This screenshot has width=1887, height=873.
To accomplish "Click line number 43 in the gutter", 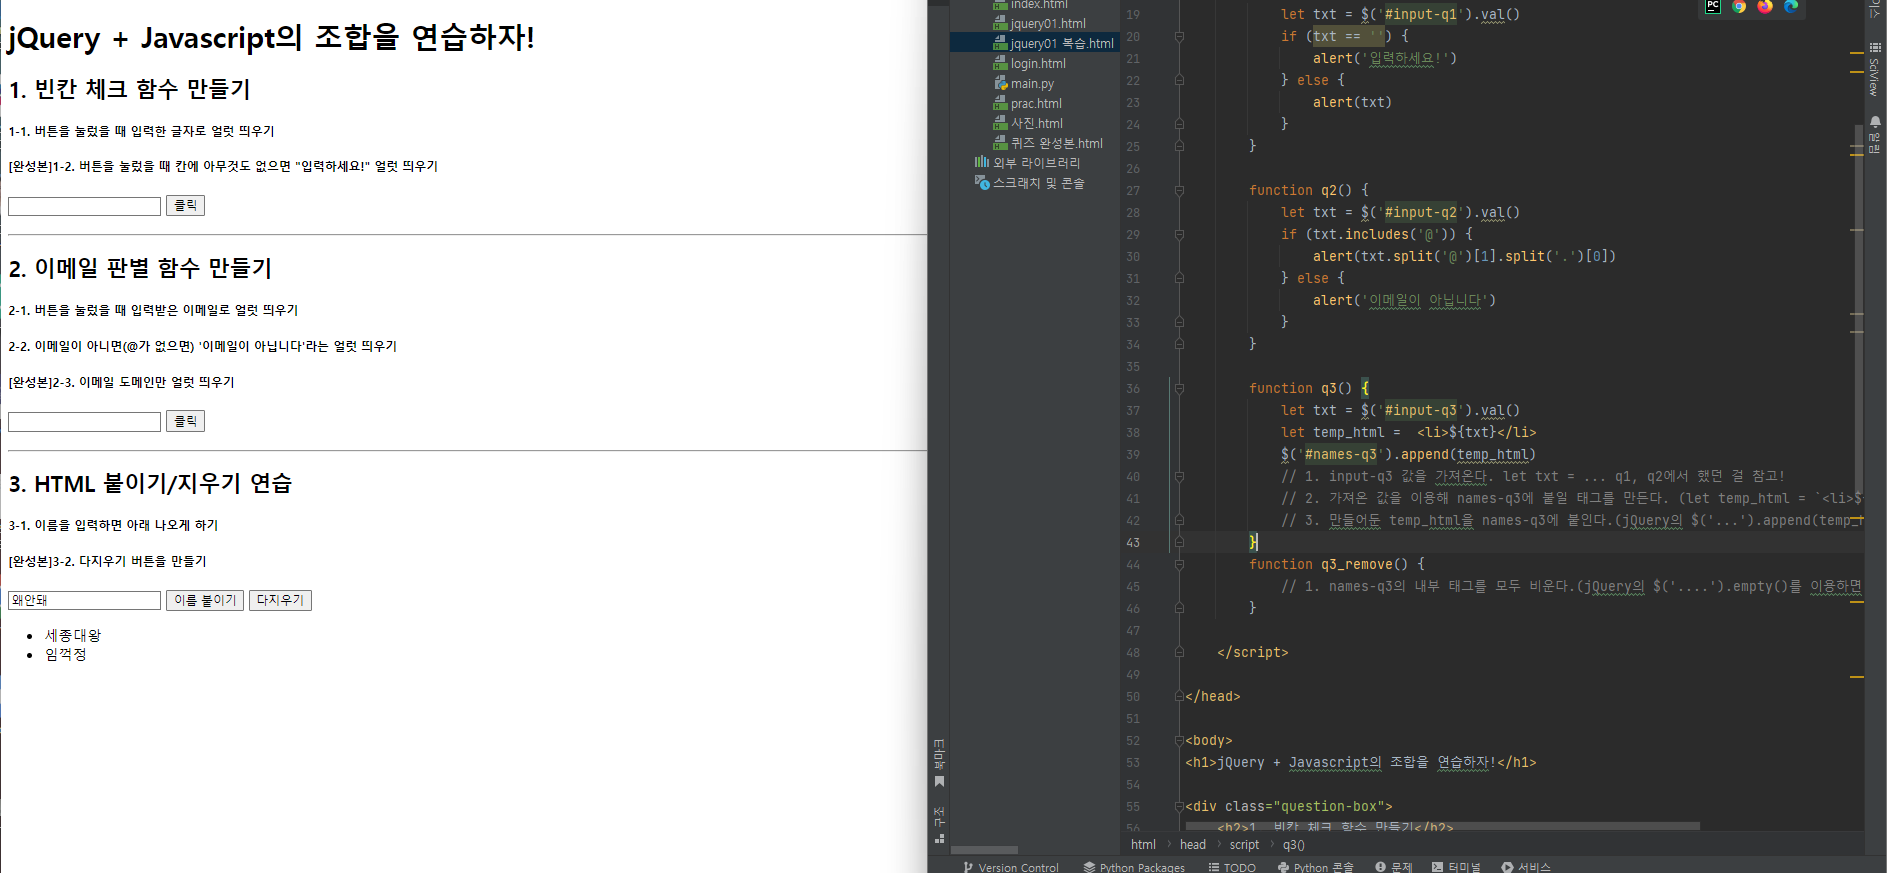I will pos(1133,542).
